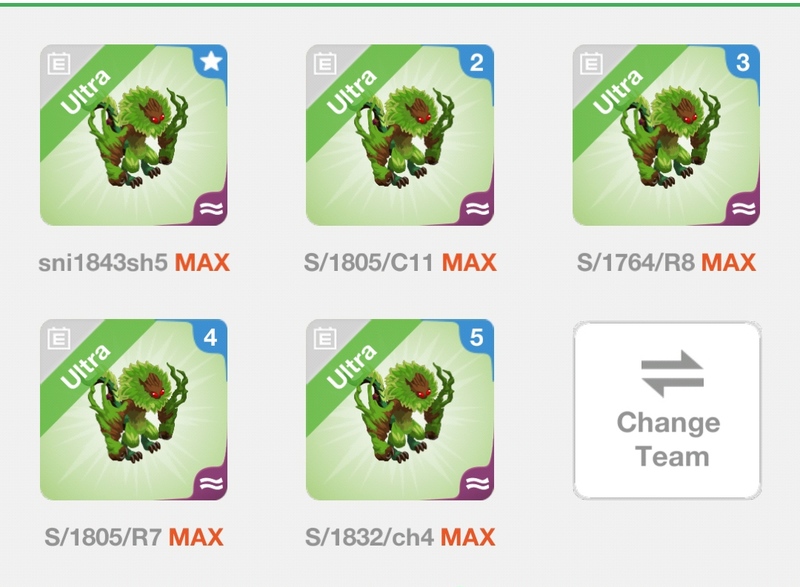Click the sni1843sh5 MAX name label
The width and height of the screenshot is (800, 587).
click(x=134, y=263)
